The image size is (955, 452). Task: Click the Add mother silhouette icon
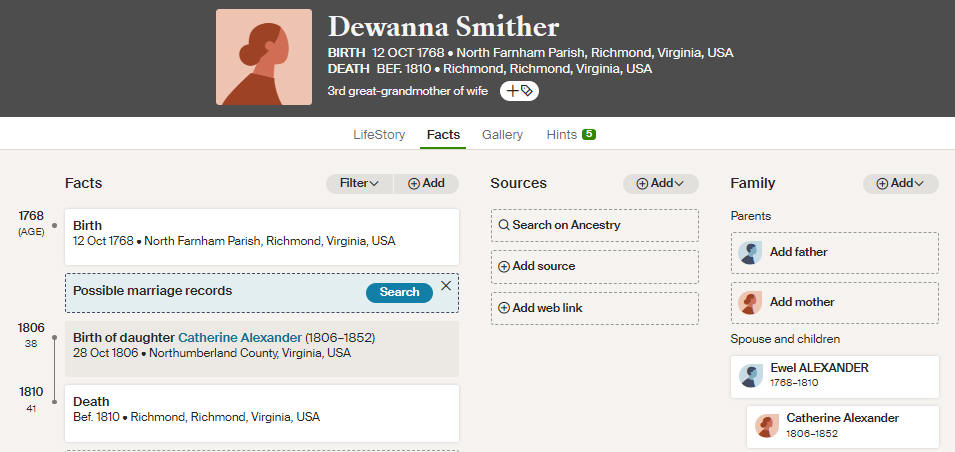point(750,302)
